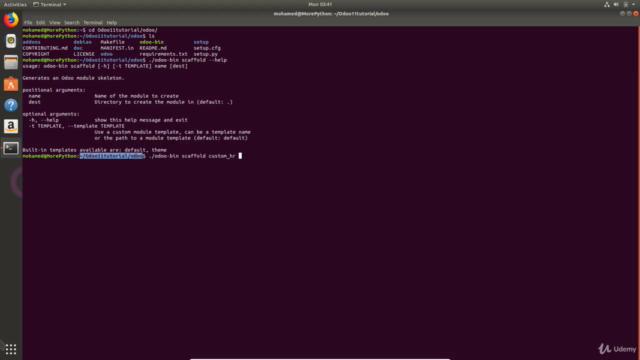Open the View menu
This screenshot has width=640, height=360.
pyautogui.click(x=55, y=23)
